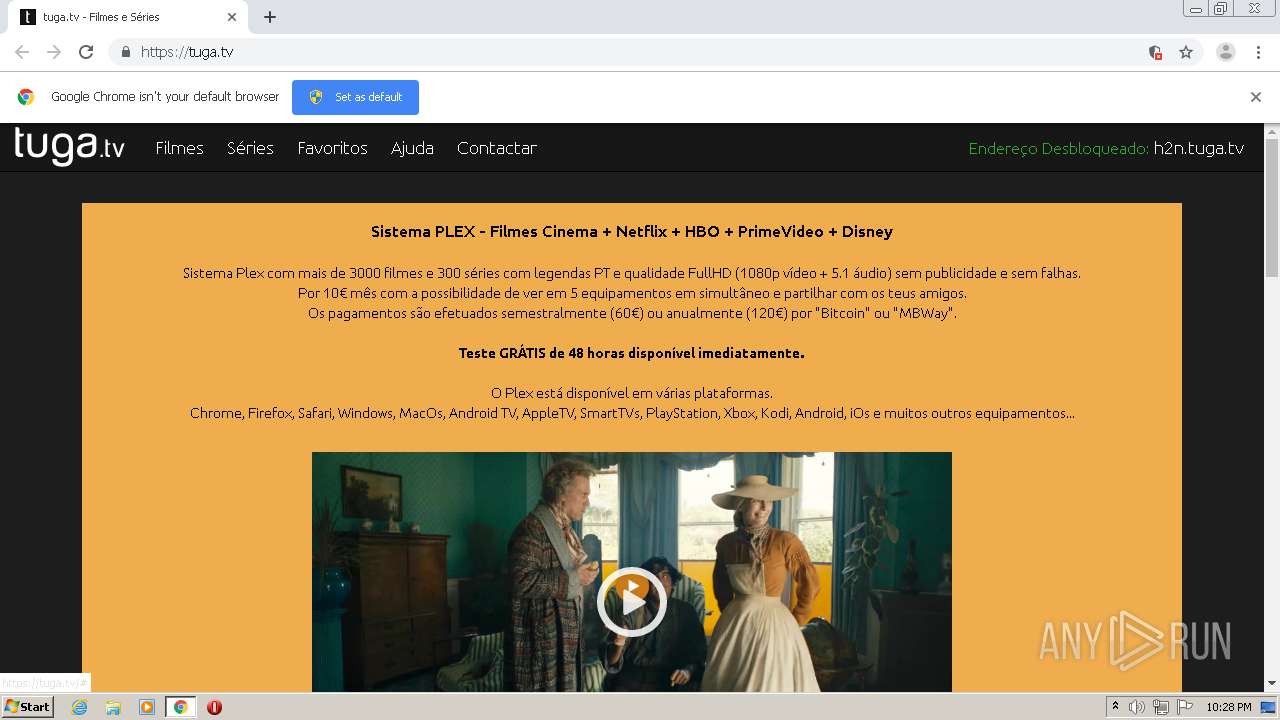Viewport: 1280px width, 720px height.
Task: Open the Contactar page
Action: [497, 148]
